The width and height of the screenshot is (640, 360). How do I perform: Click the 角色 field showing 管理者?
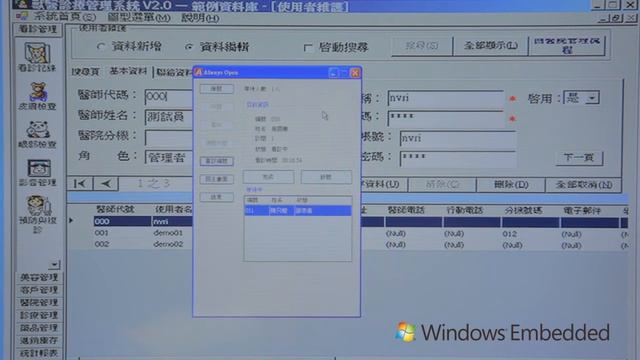[x=168, y=157]
